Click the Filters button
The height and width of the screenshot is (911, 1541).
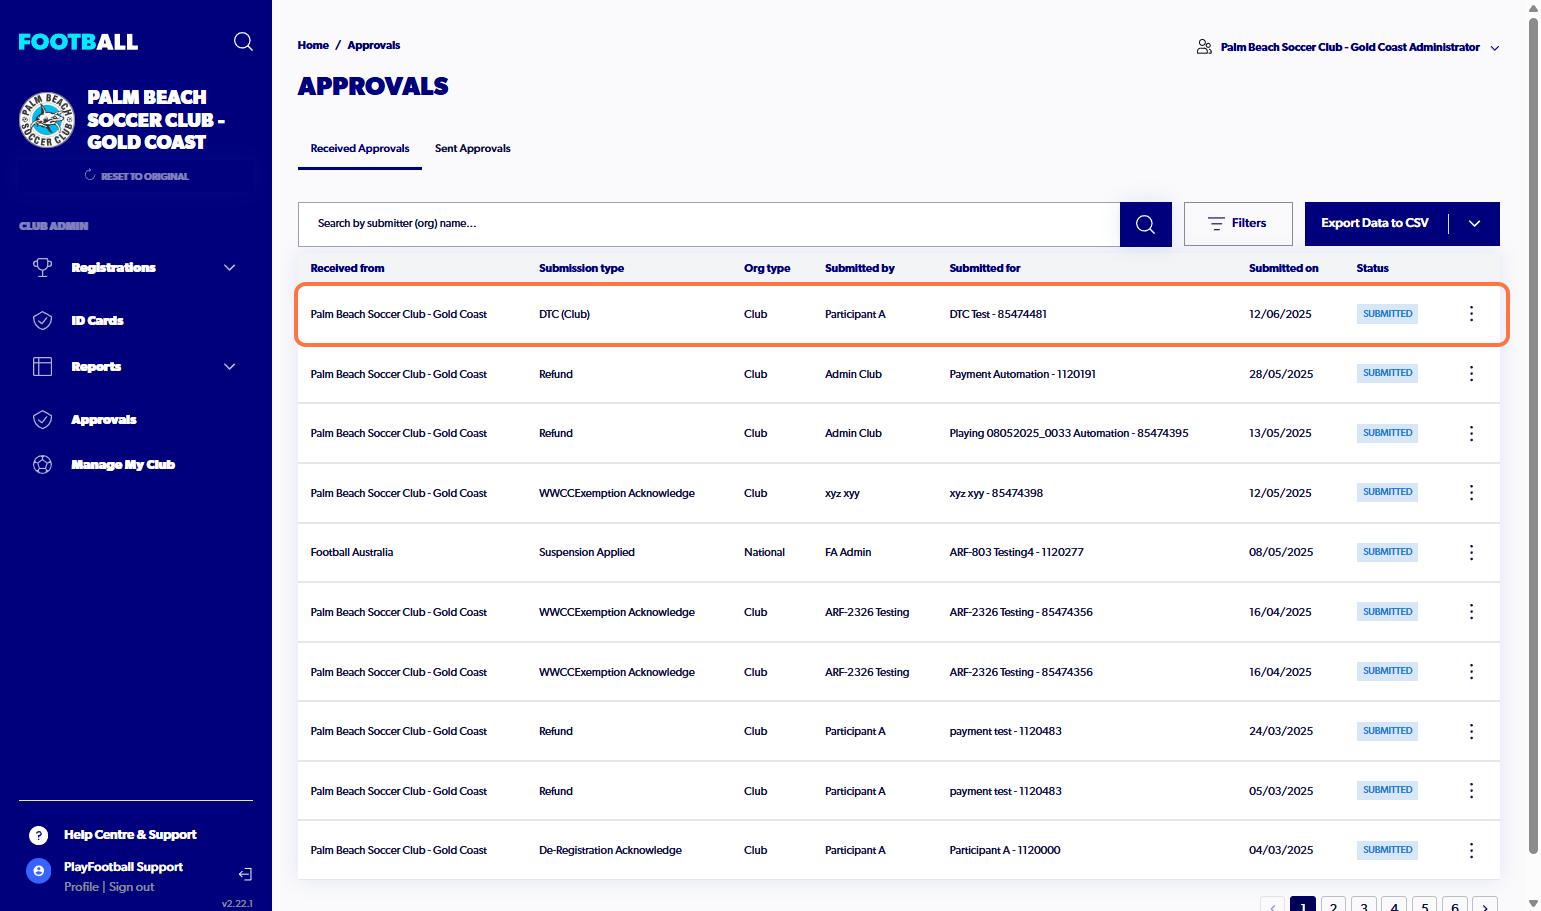pos(1238,224)
